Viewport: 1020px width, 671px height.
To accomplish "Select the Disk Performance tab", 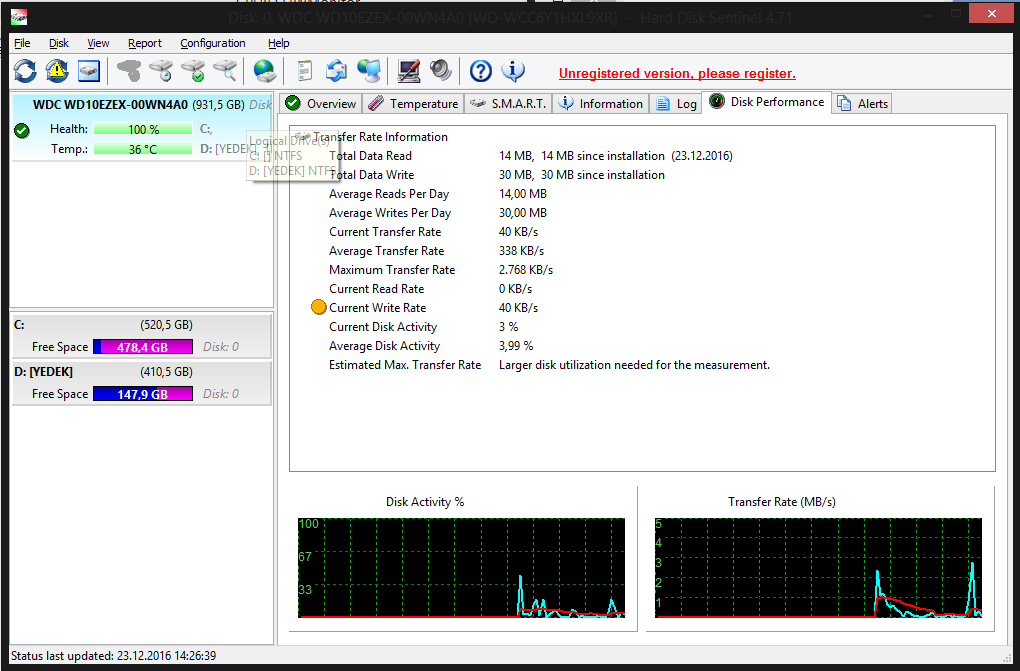I will [767, 102].
